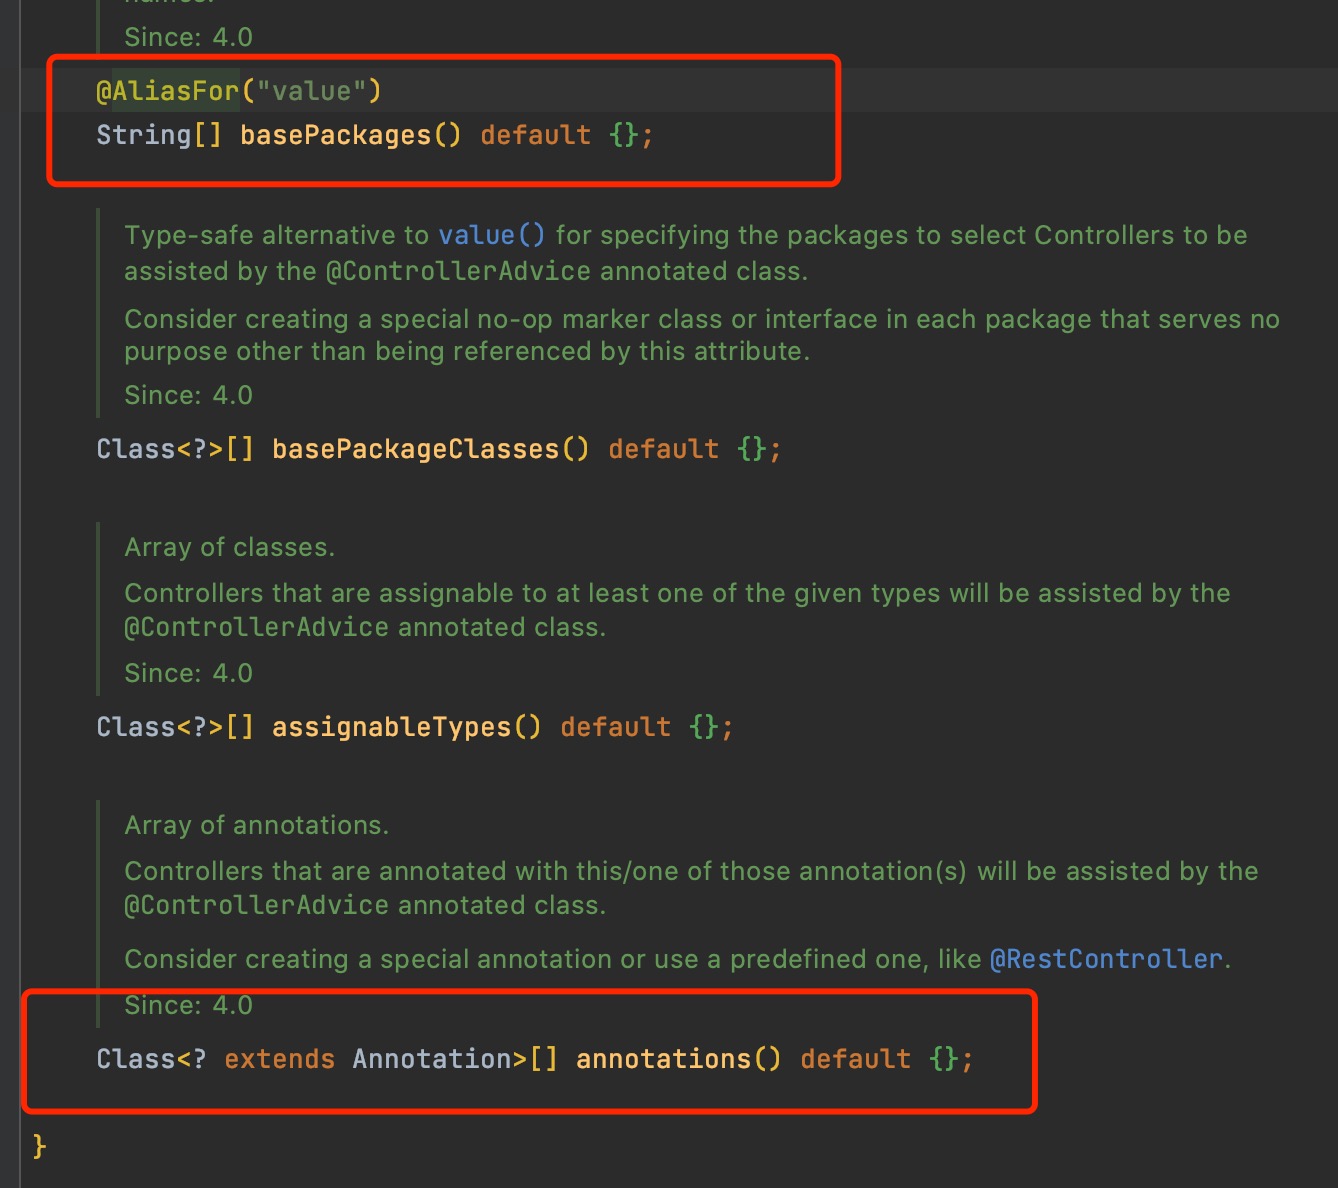Click the default keyword after annotations()
This screenshot has height=1188, width=1338.
856,1059
